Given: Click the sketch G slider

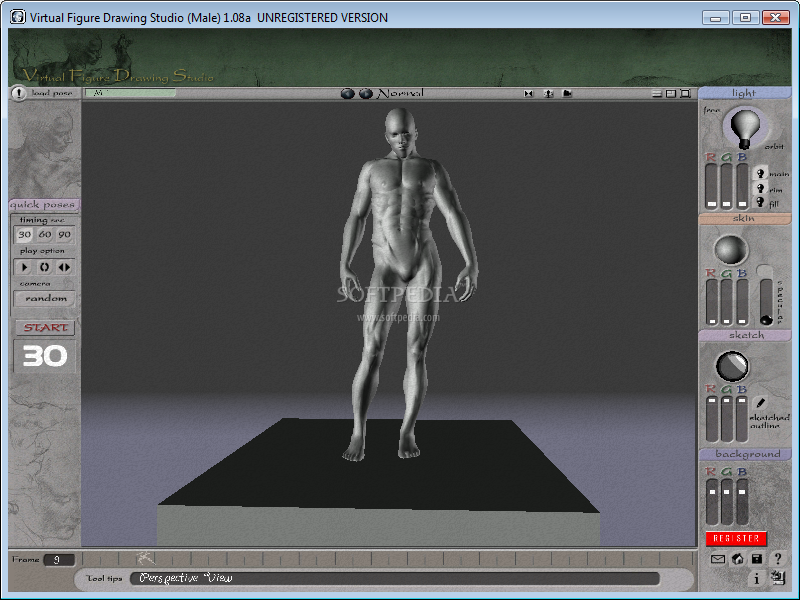Looking at the screenshot, I should (x=727, y=419).
